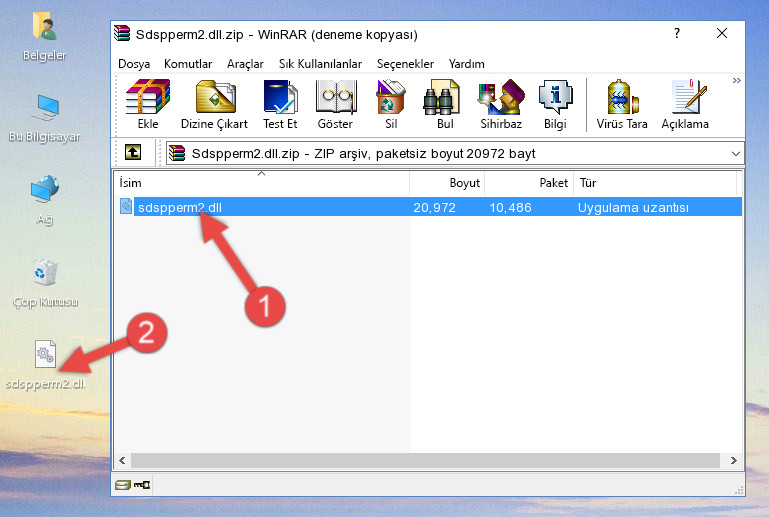Select the sdspperm2.dll file name in list

pos(180,207)
